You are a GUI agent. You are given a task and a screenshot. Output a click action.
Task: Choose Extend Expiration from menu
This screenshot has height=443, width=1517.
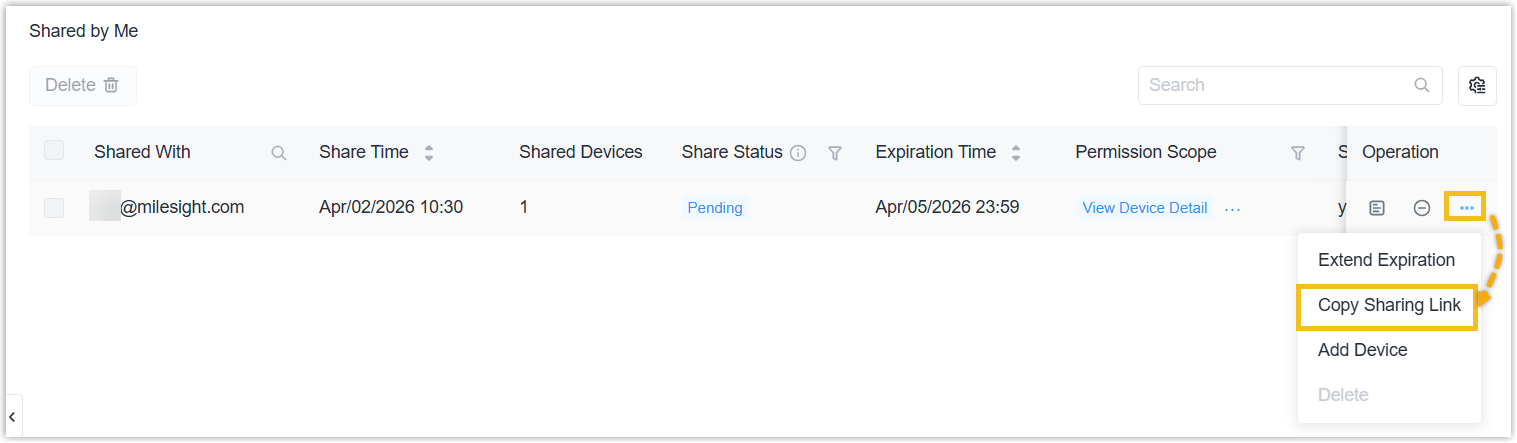(1386, 260)
